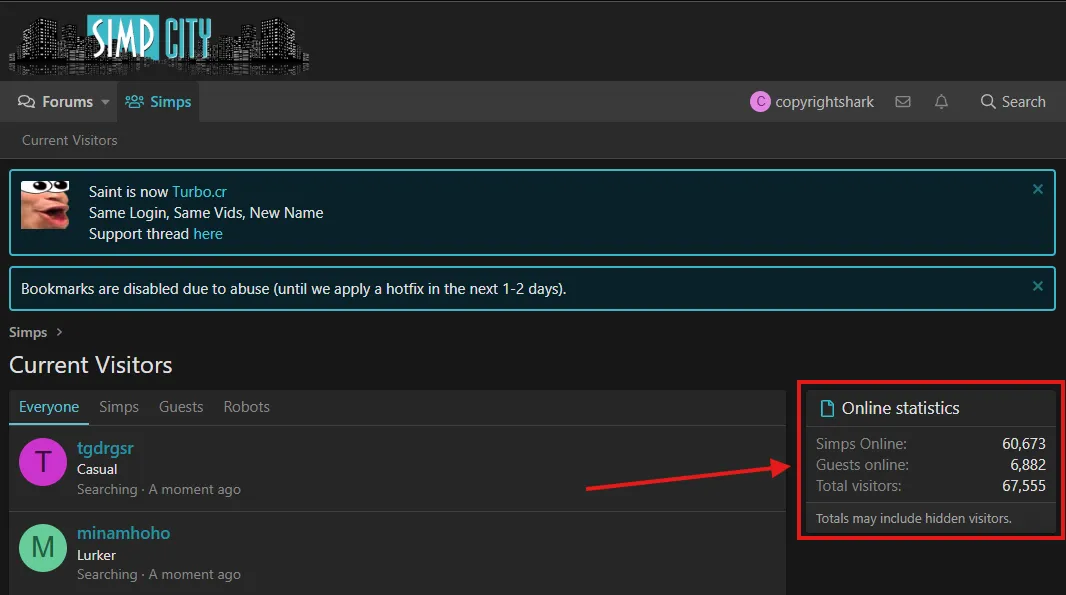Screen dimensions: 1066x595
Task: Open the inbox envelope icon
Action: click(903, 101)
